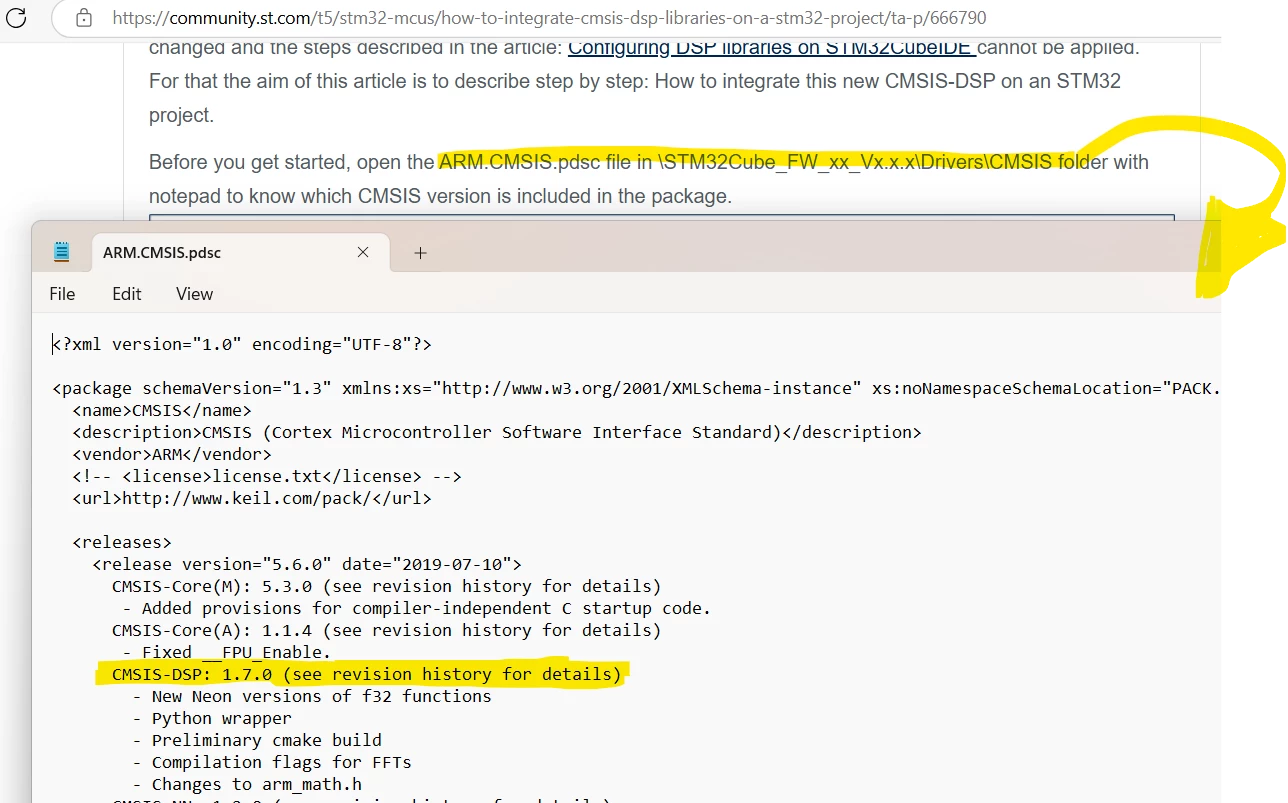
Task: Close the ARM.CMSIS.pdsc tab
Action: click(363, 252)
